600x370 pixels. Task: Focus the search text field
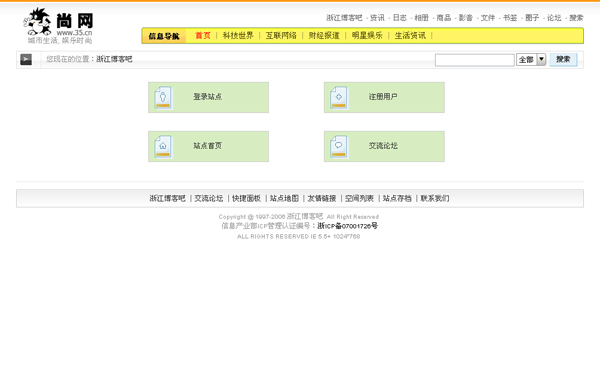(474, 60)
